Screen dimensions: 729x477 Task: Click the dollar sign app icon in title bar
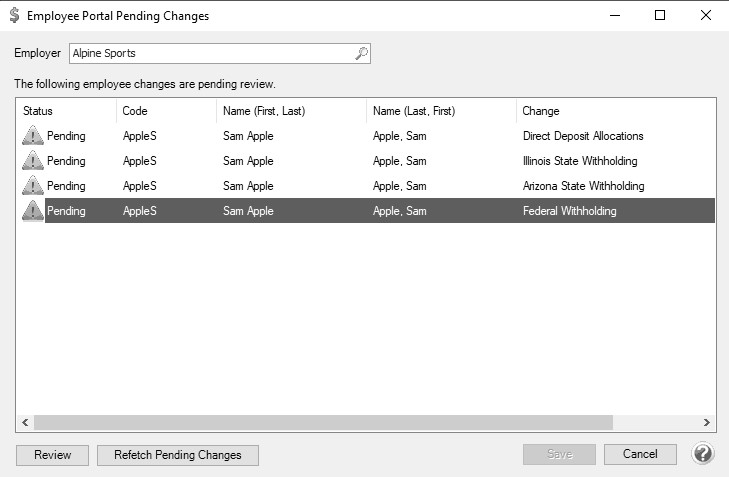pos(15,15)
